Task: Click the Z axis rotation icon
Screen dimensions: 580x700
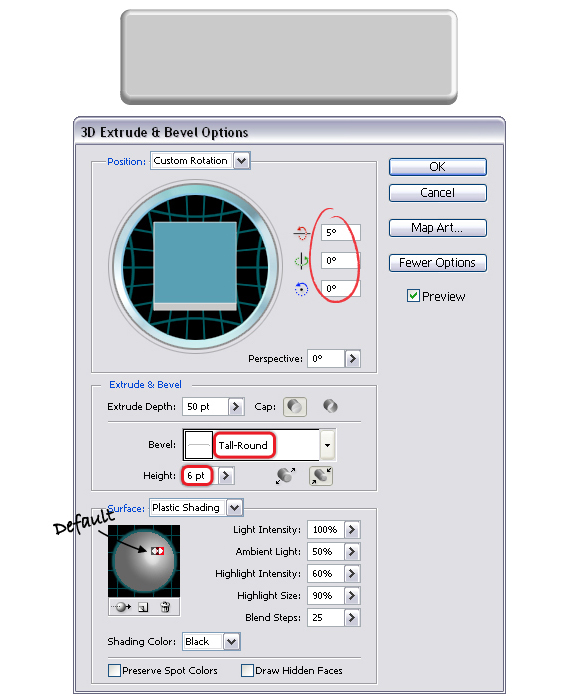Action: point(301,289)
